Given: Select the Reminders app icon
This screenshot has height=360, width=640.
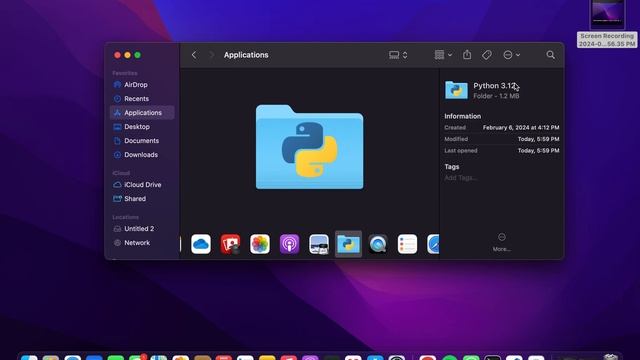Looking at the screenshot, I should 407,244.
